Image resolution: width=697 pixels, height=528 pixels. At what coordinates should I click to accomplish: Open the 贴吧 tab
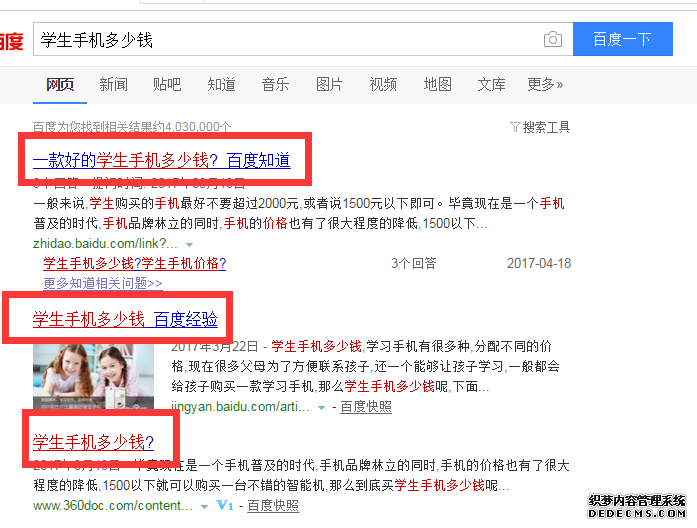coord(167,84)
